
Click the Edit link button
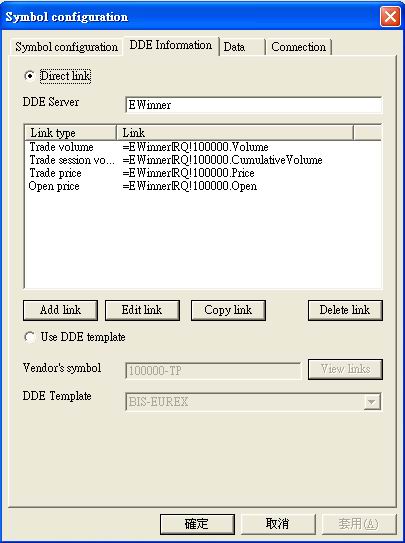point(142,310)
